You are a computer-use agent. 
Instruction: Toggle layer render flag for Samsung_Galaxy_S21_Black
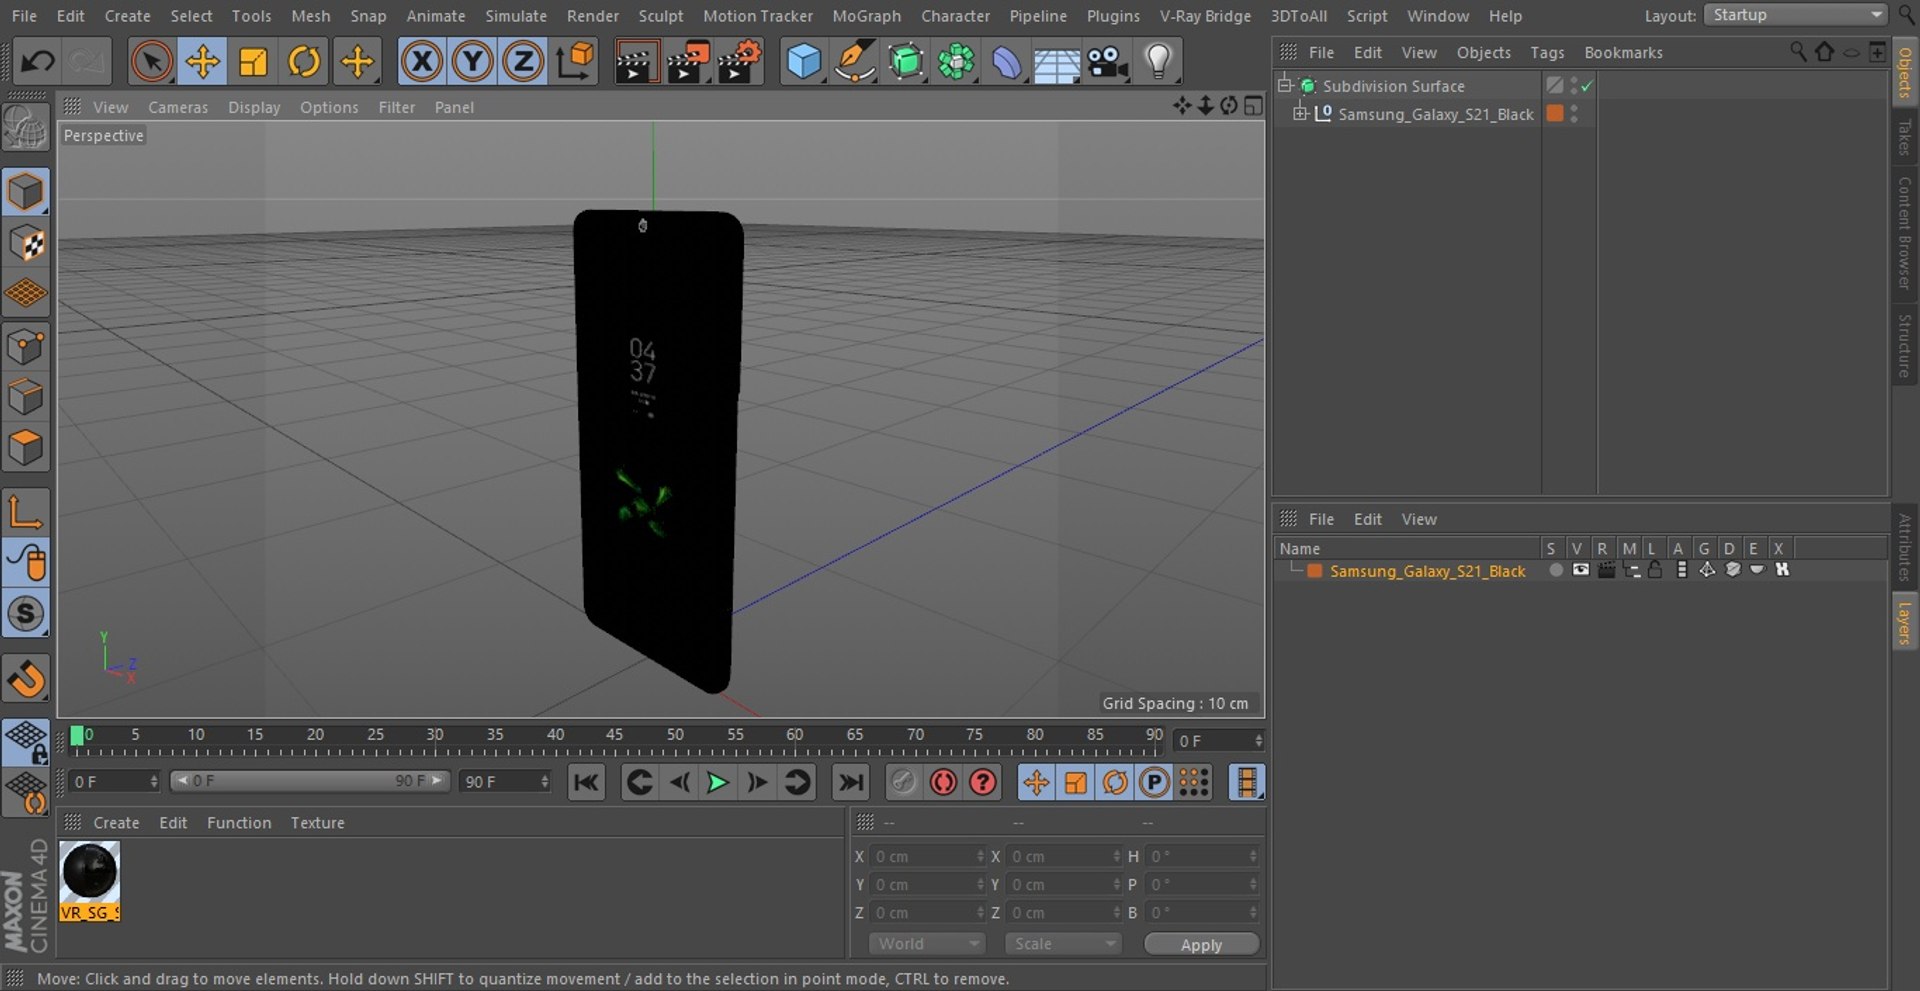tap(1606, 570)
